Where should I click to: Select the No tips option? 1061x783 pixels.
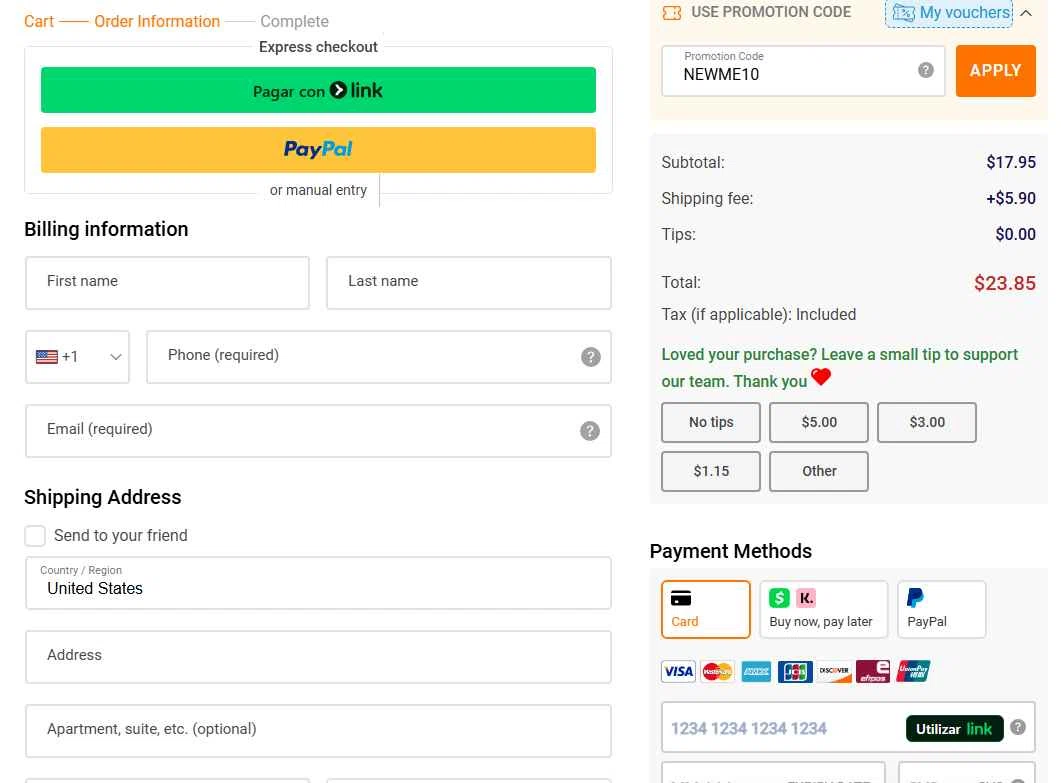[711, 422]
